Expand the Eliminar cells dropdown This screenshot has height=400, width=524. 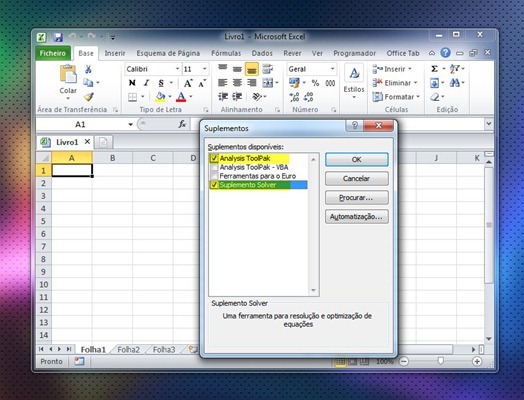(x=415, y=83)
